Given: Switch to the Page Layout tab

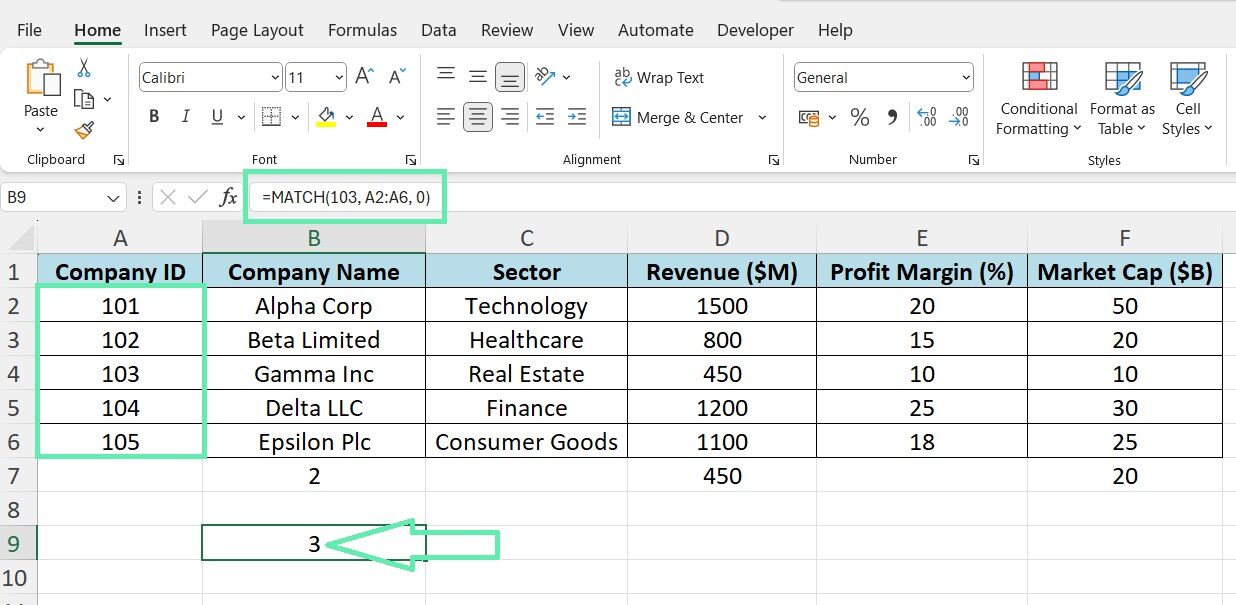Looking at the screenshot, I should tap(257, 30).
